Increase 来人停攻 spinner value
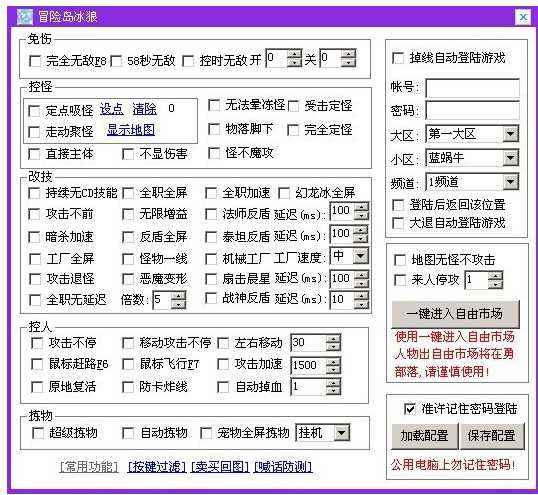Screen dimensions: 538x495 click(x=496, y=276)
